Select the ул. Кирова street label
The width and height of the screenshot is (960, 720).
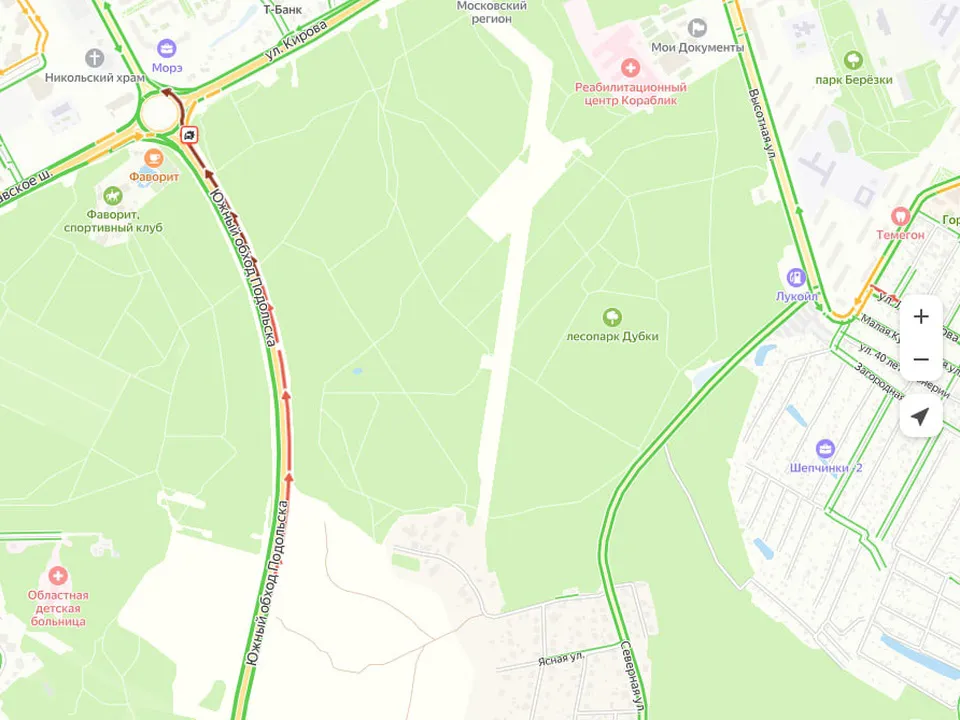(296, 40)
